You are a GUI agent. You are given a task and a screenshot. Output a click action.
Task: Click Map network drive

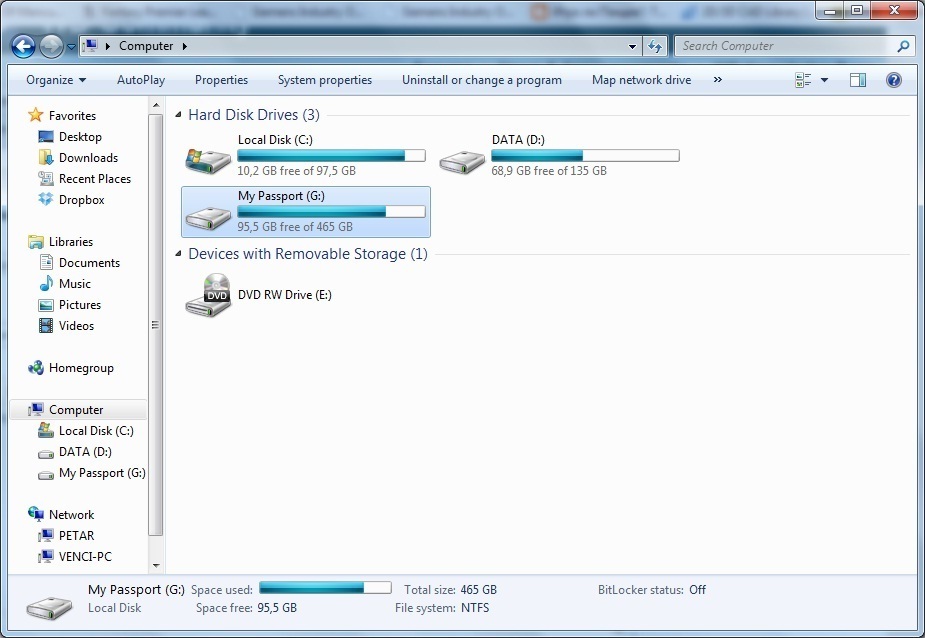pos(642,80)
